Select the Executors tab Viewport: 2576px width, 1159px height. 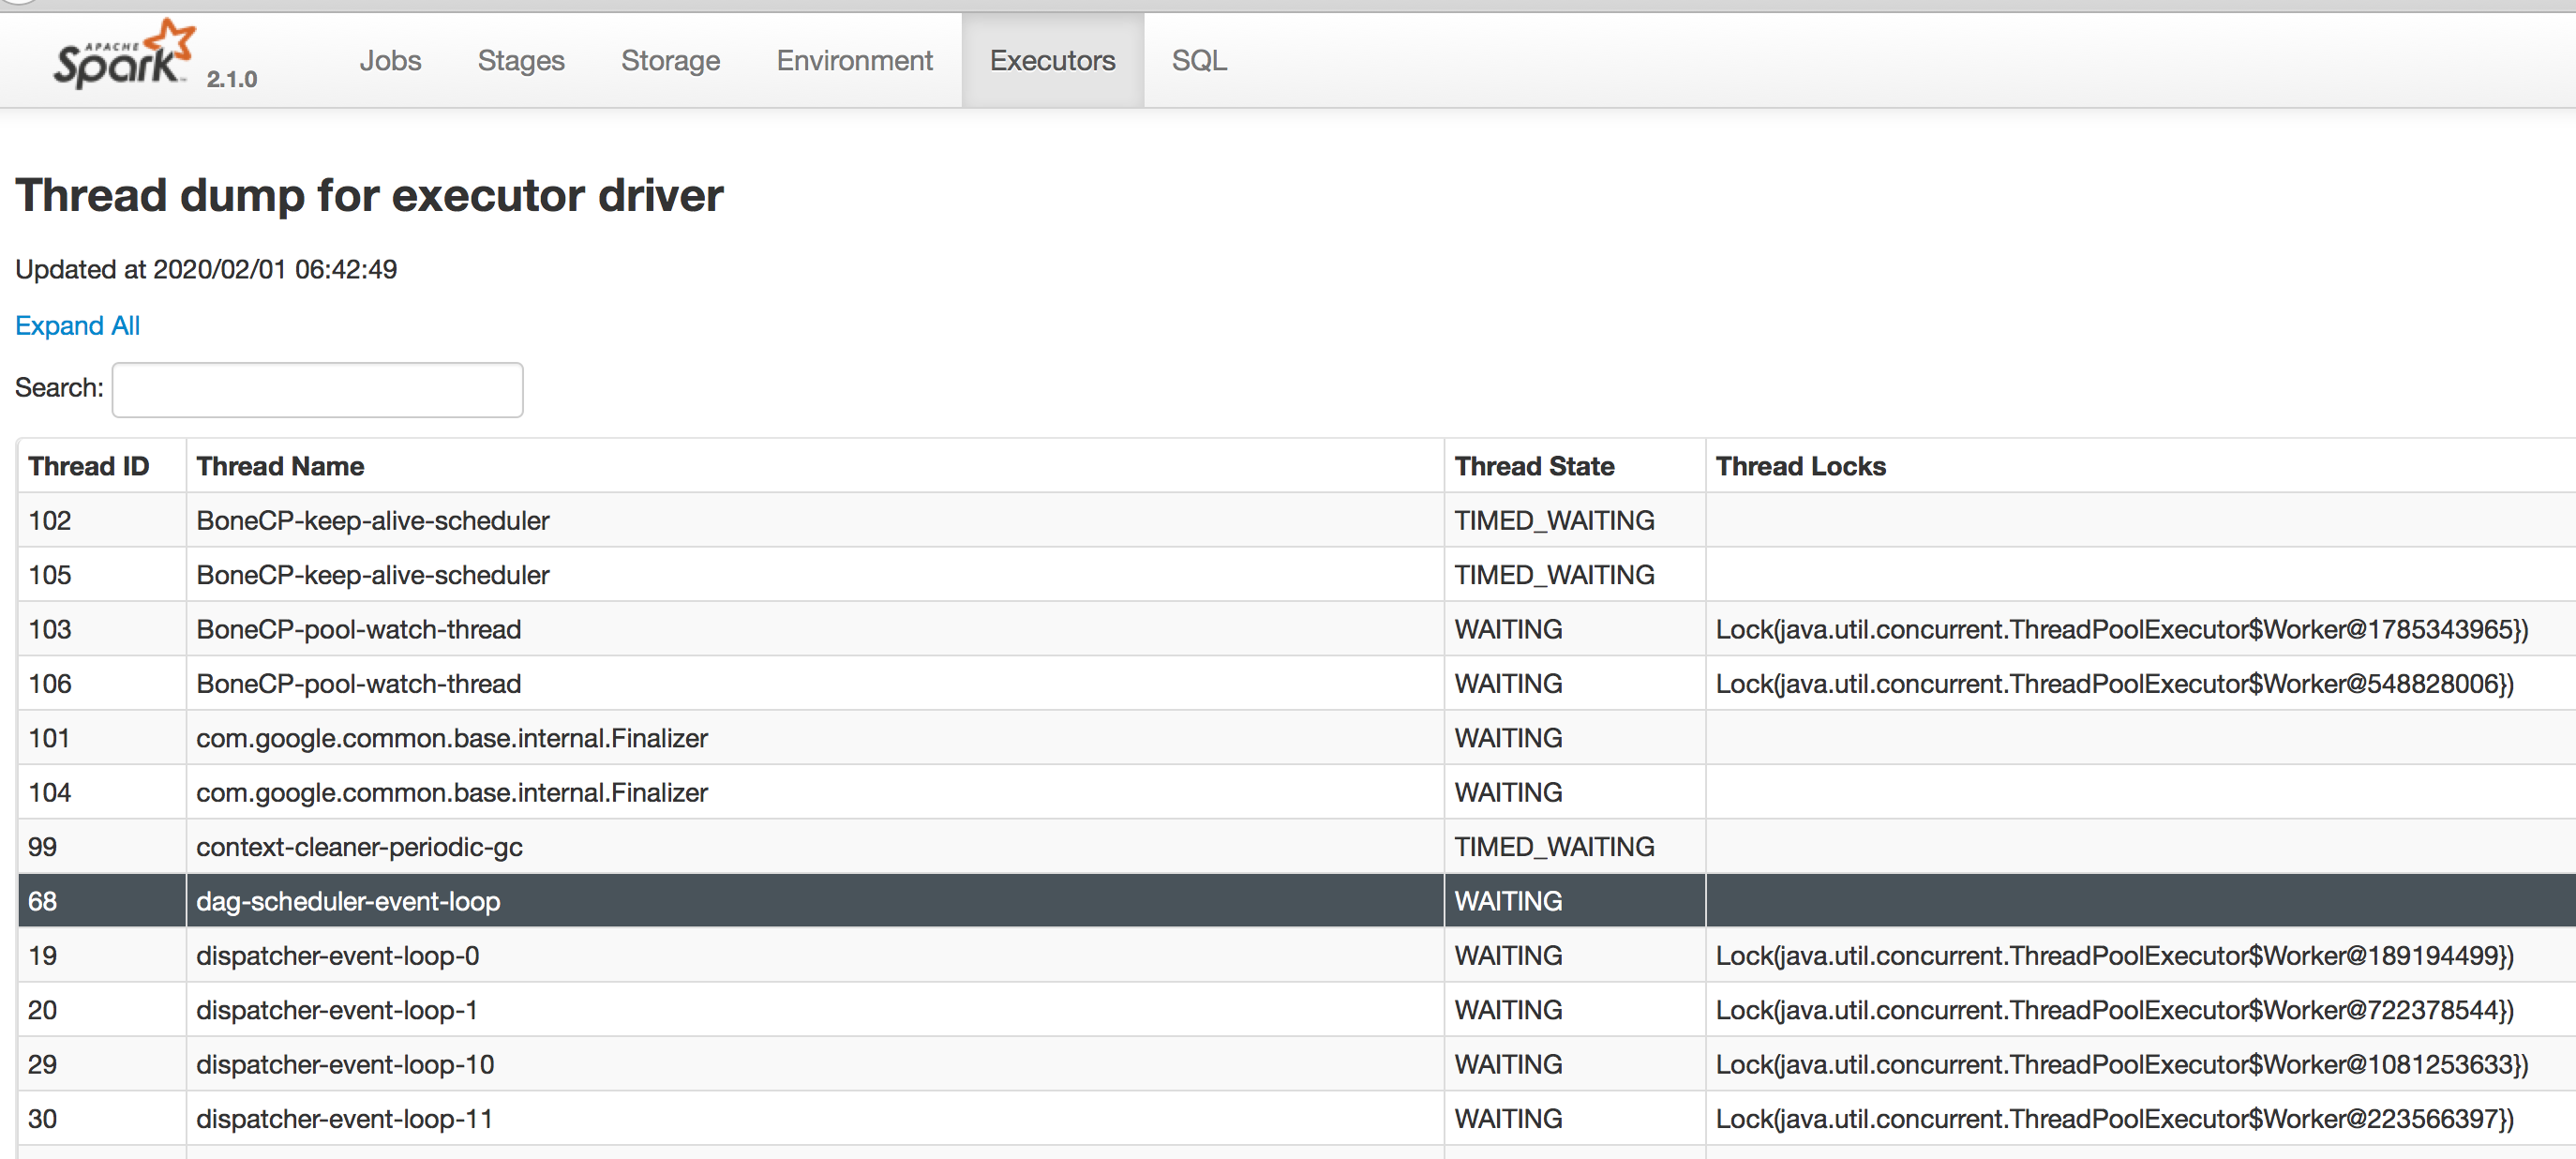[x=1052, y=61]
